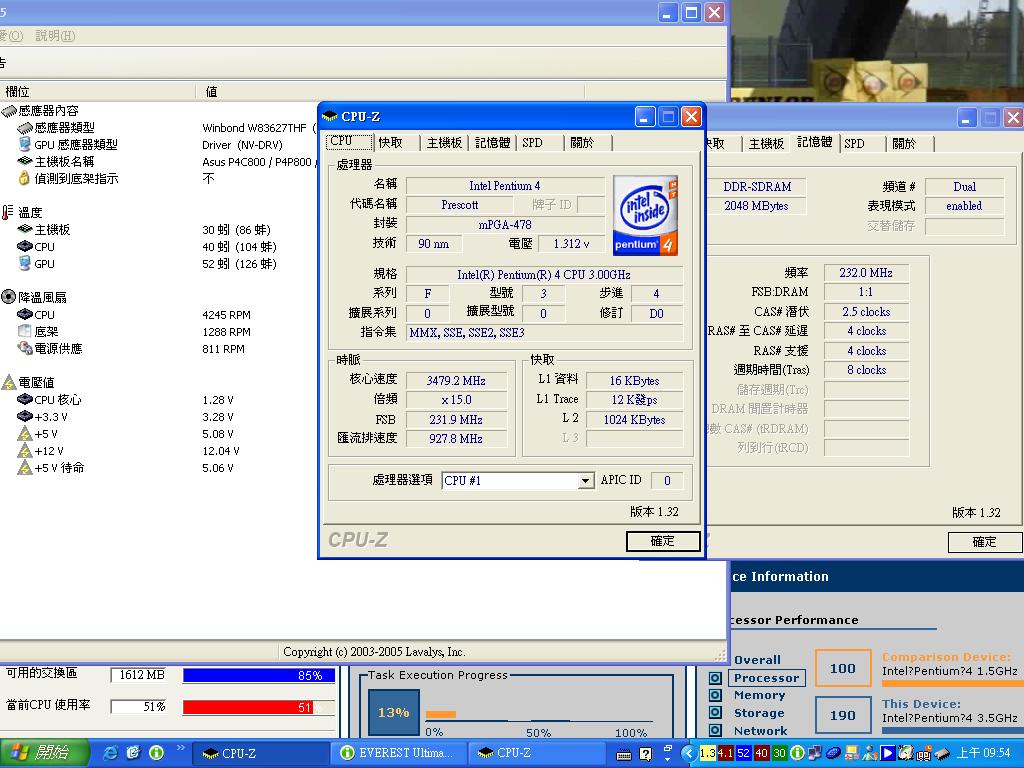Click the +3.3 V row icon
Viewport: 1024px width, 768px height.
[x=25, y=416]
